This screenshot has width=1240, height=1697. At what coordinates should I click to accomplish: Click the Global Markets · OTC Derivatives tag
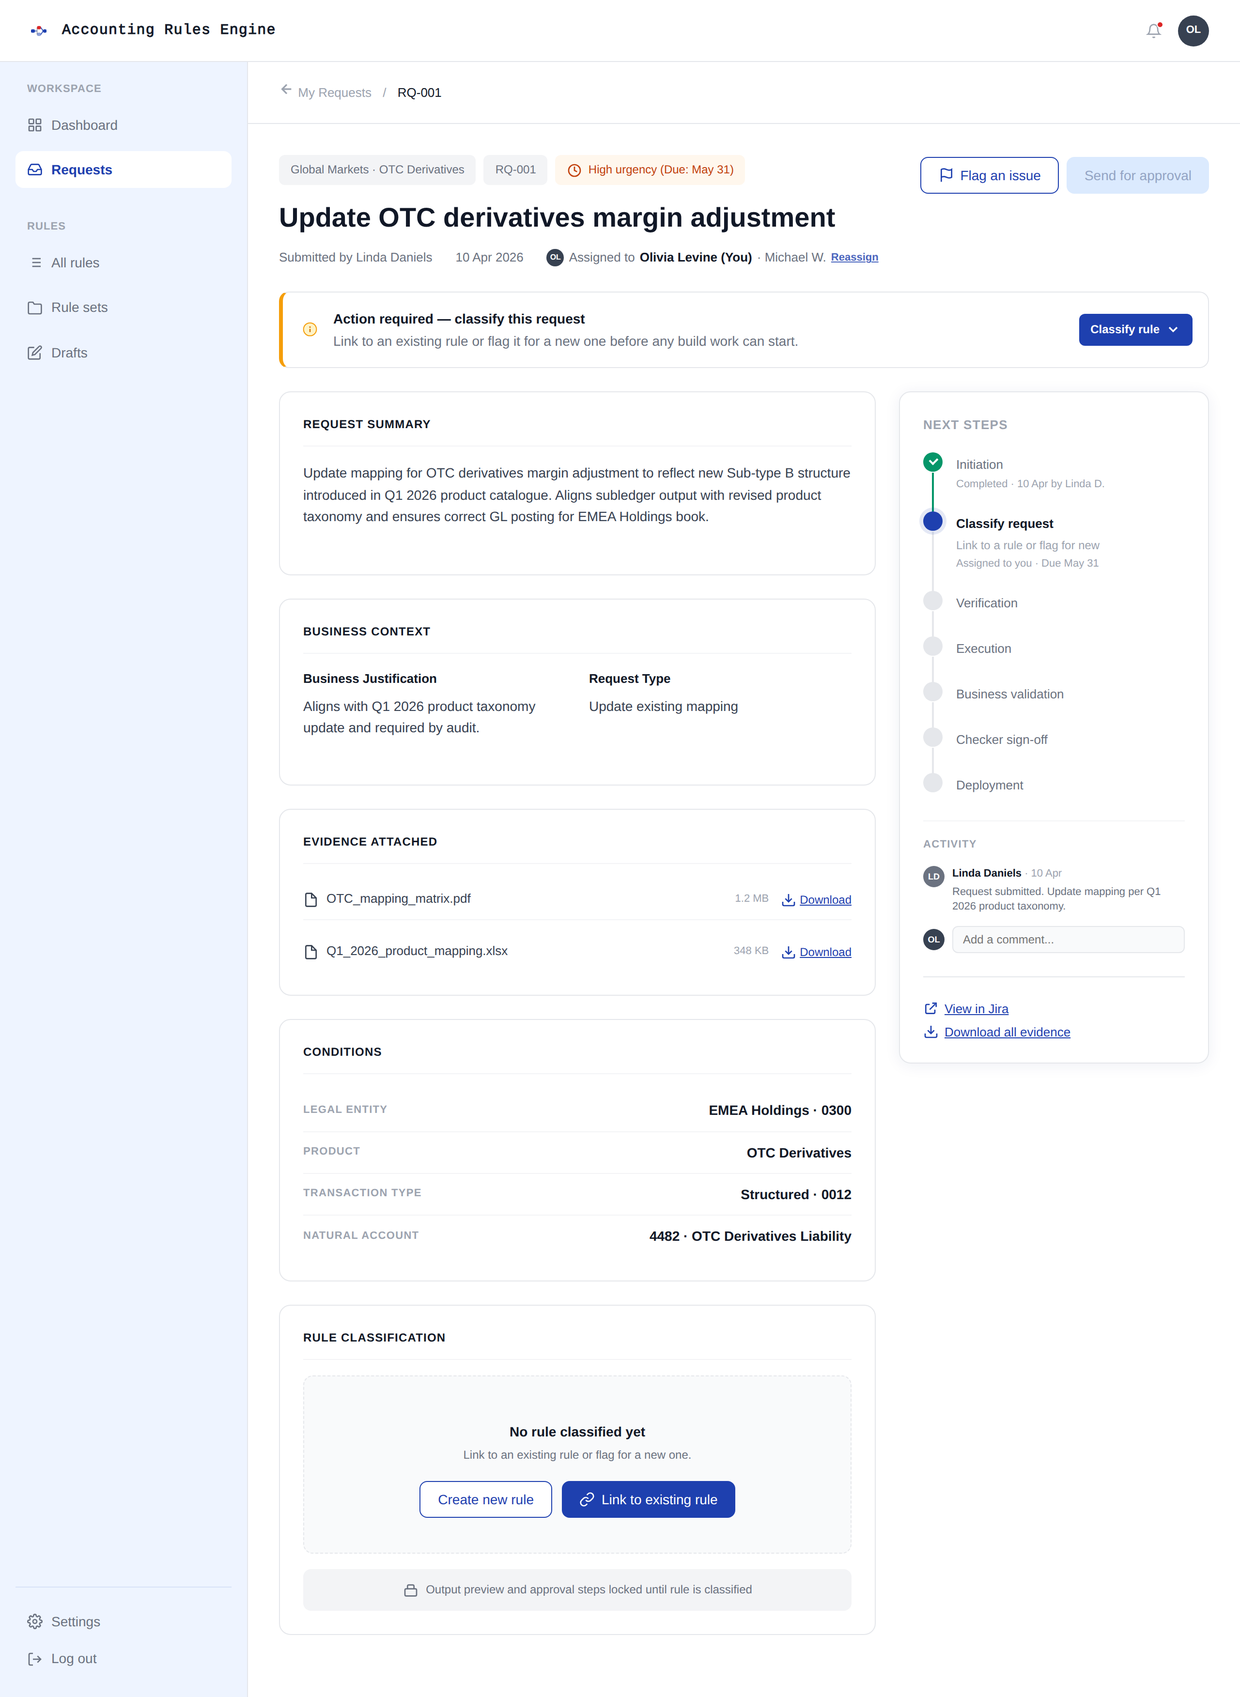[x=377, y=170]
